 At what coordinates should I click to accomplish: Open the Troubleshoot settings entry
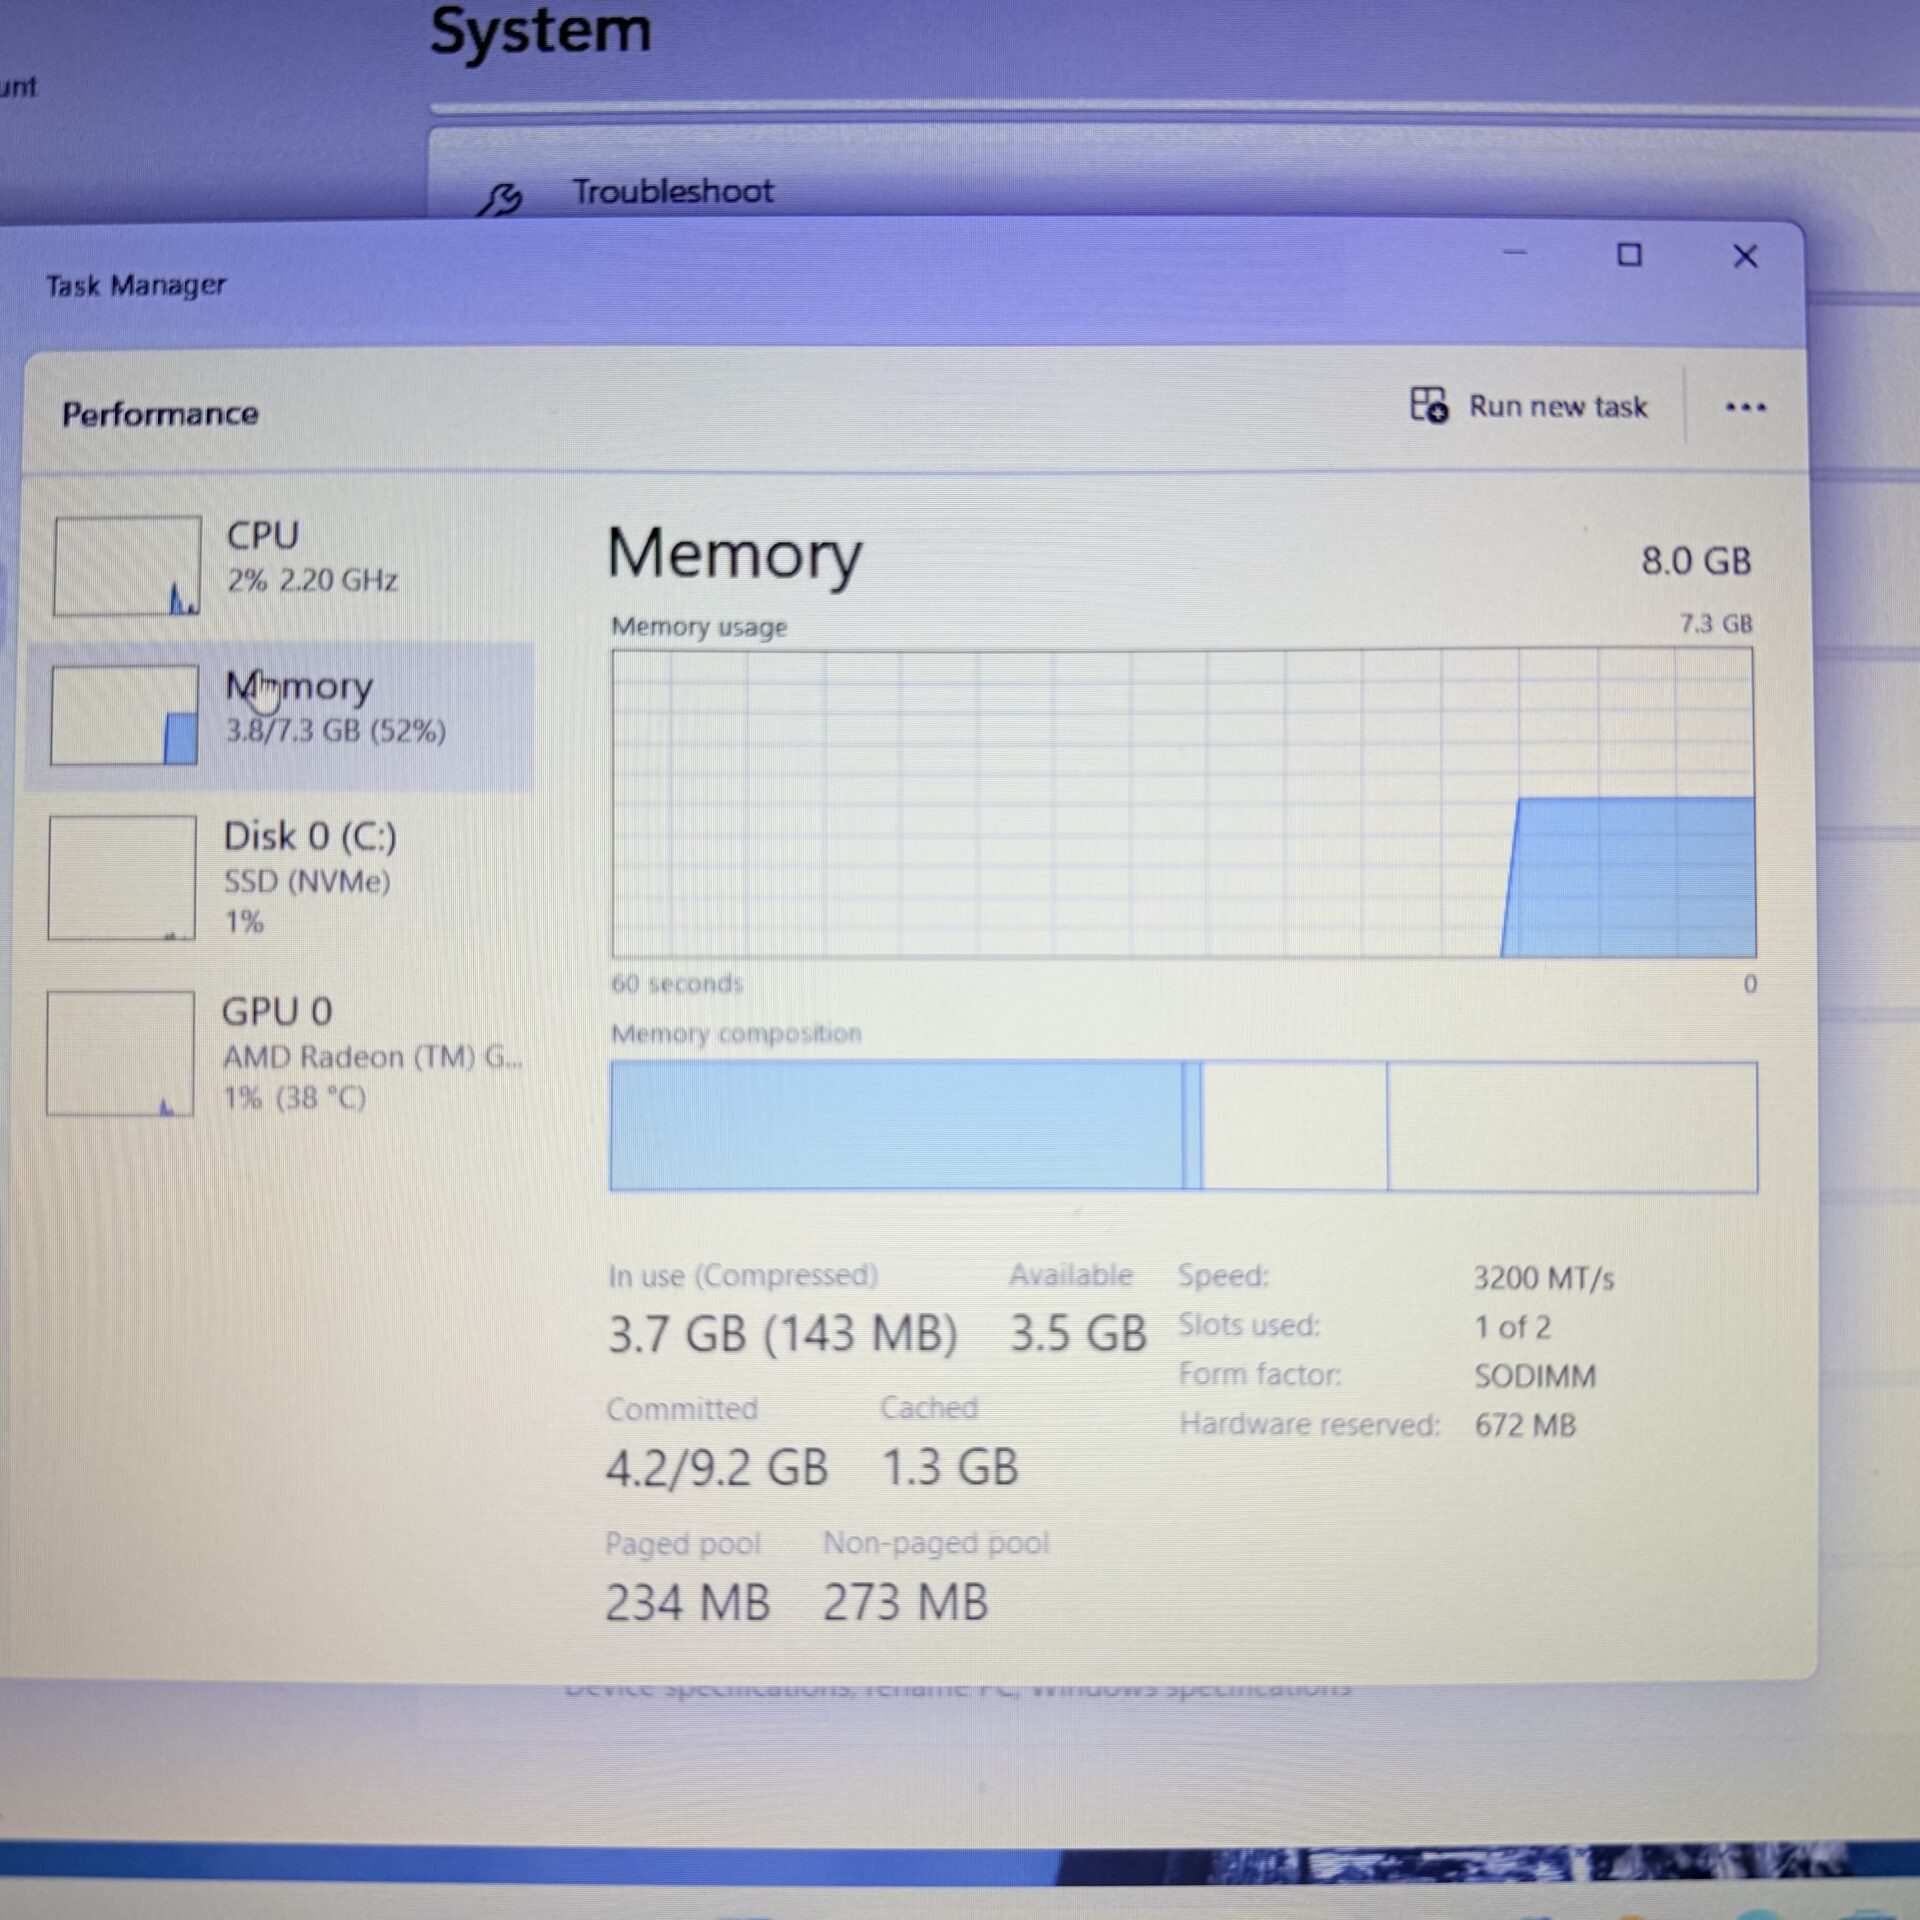pyautogui.click(x=672, y=191)
